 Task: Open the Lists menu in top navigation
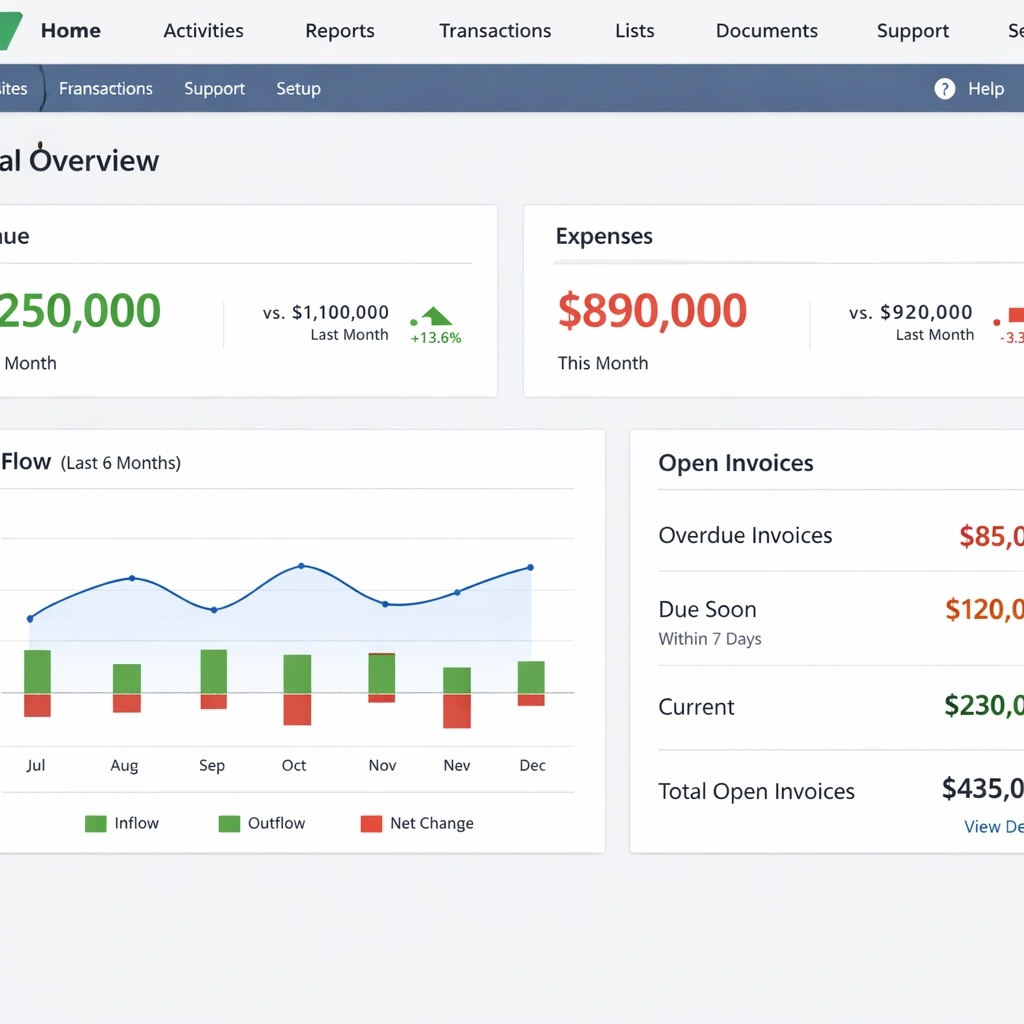point(634,31)
